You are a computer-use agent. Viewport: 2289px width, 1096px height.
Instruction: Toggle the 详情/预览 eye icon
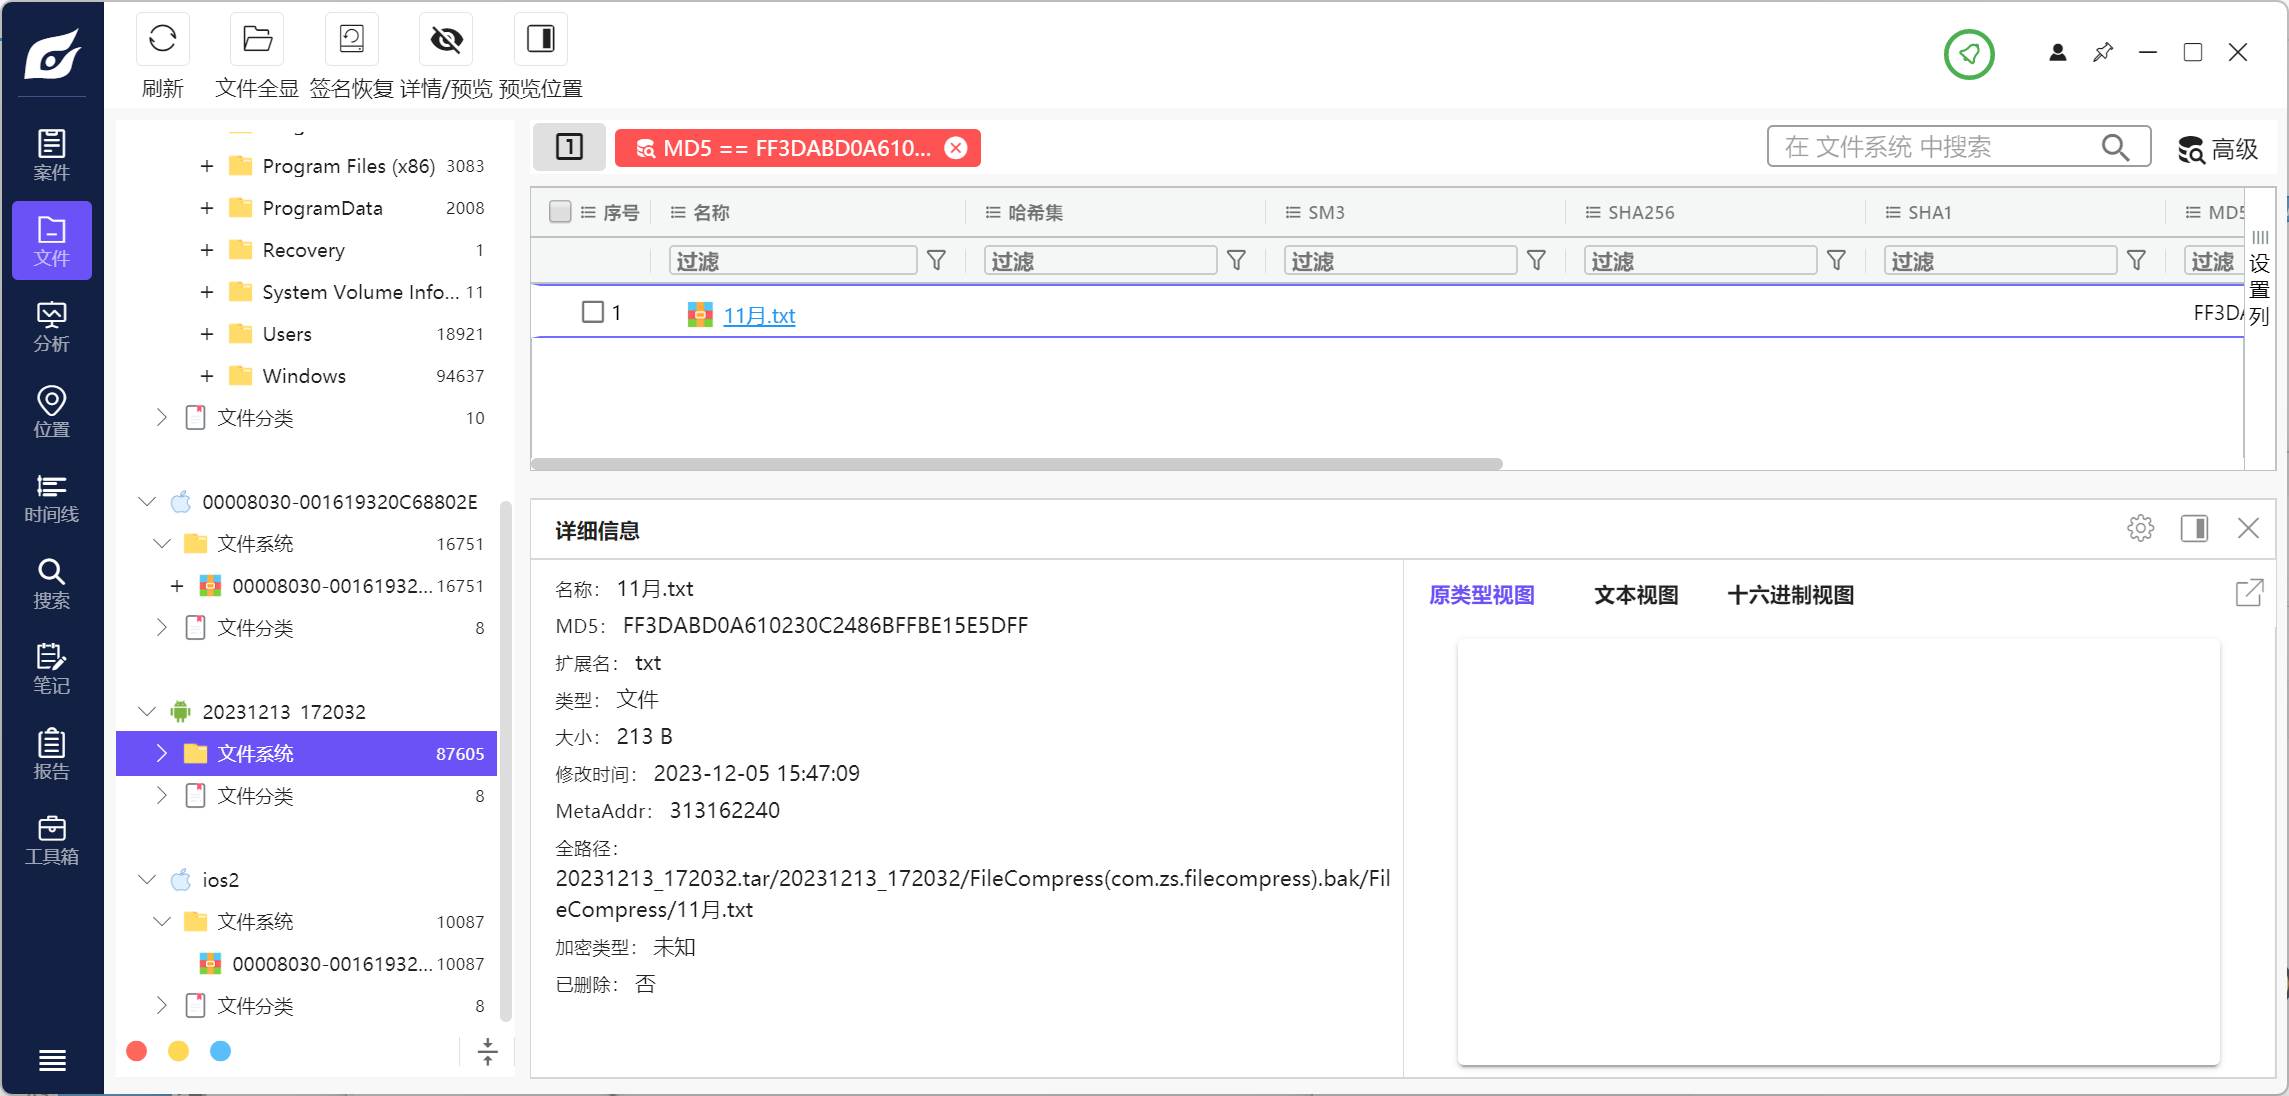tap(446, 39)
